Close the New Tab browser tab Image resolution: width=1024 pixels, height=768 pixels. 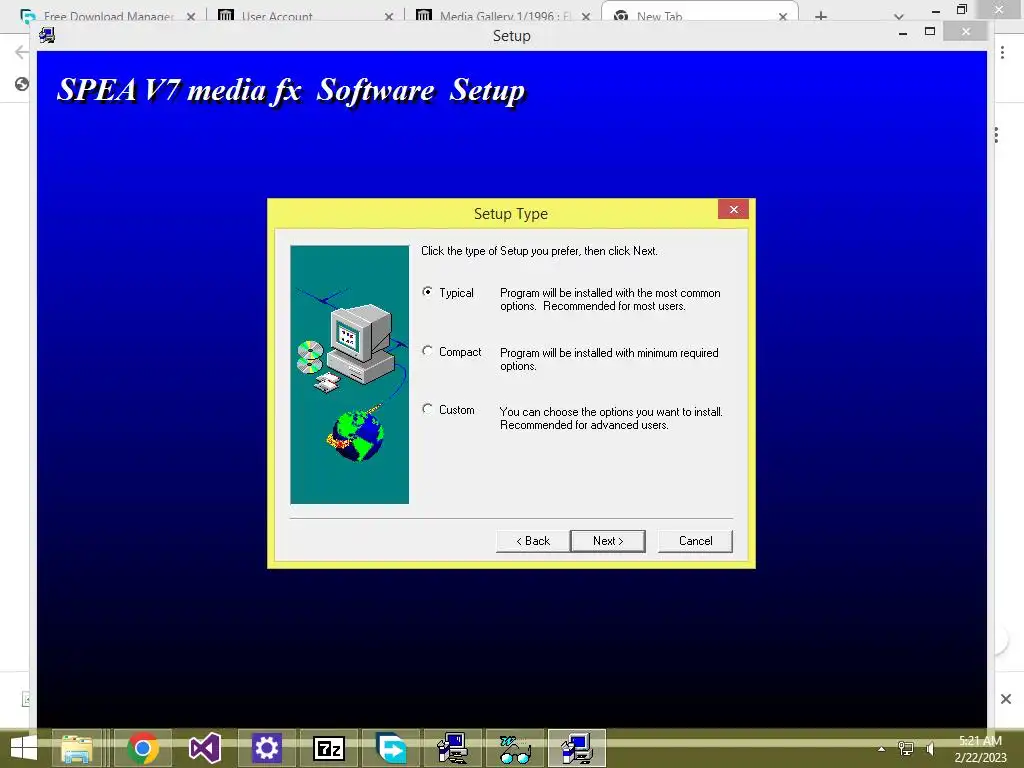tap(783, 16)
